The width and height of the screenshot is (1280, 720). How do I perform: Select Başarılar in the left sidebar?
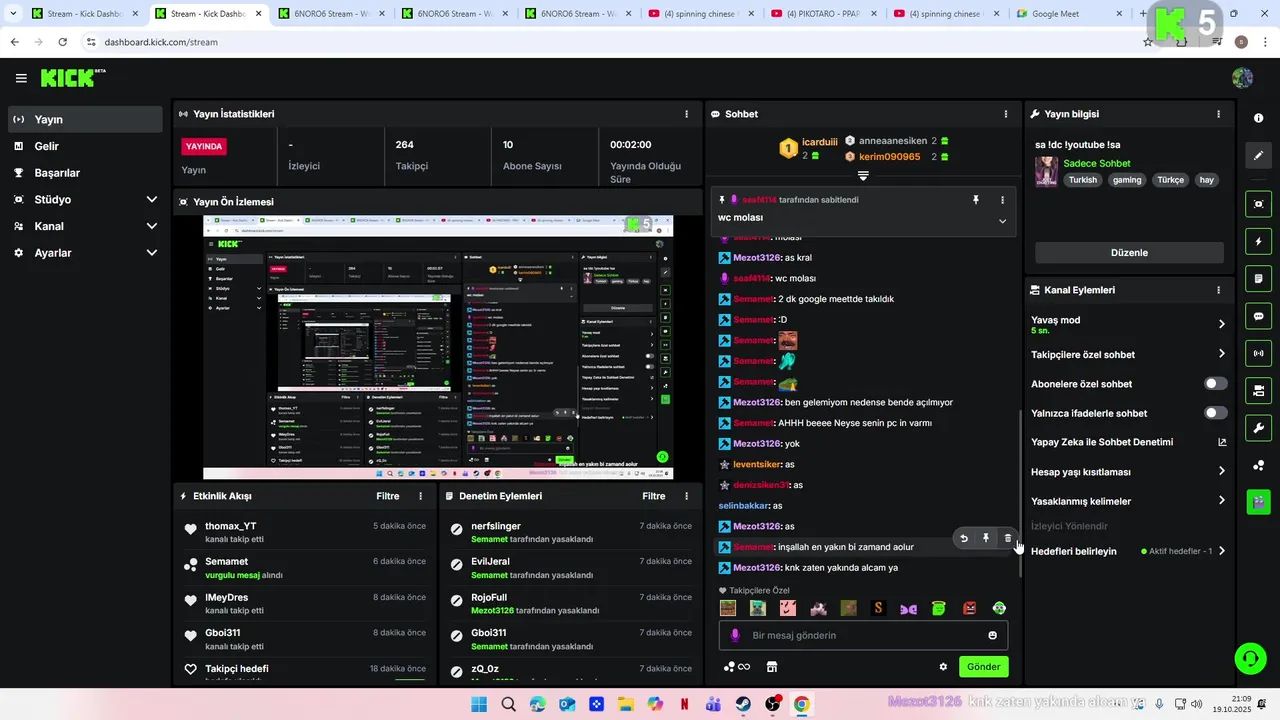(85, 173)
